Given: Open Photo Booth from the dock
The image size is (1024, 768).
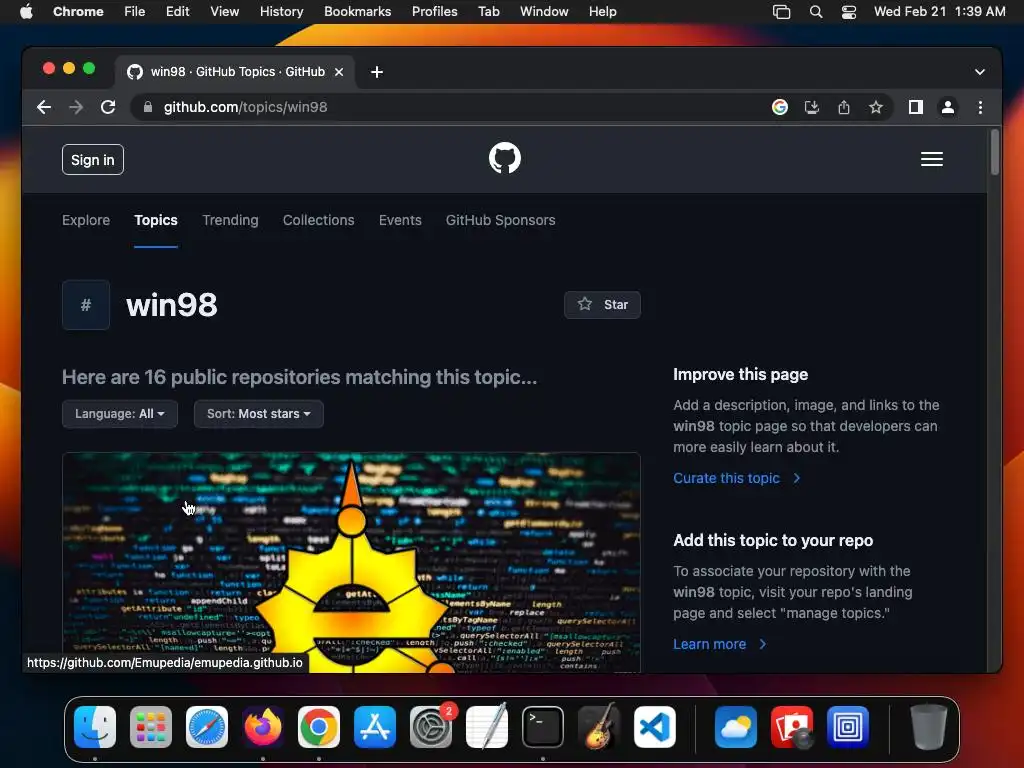Looking at the screenshot, I should [792, 727].
